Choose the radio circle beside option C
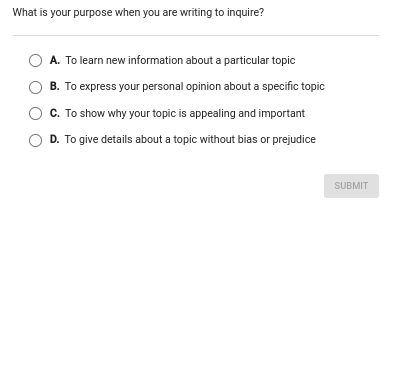The image size is (407, 366). point(35,114)
